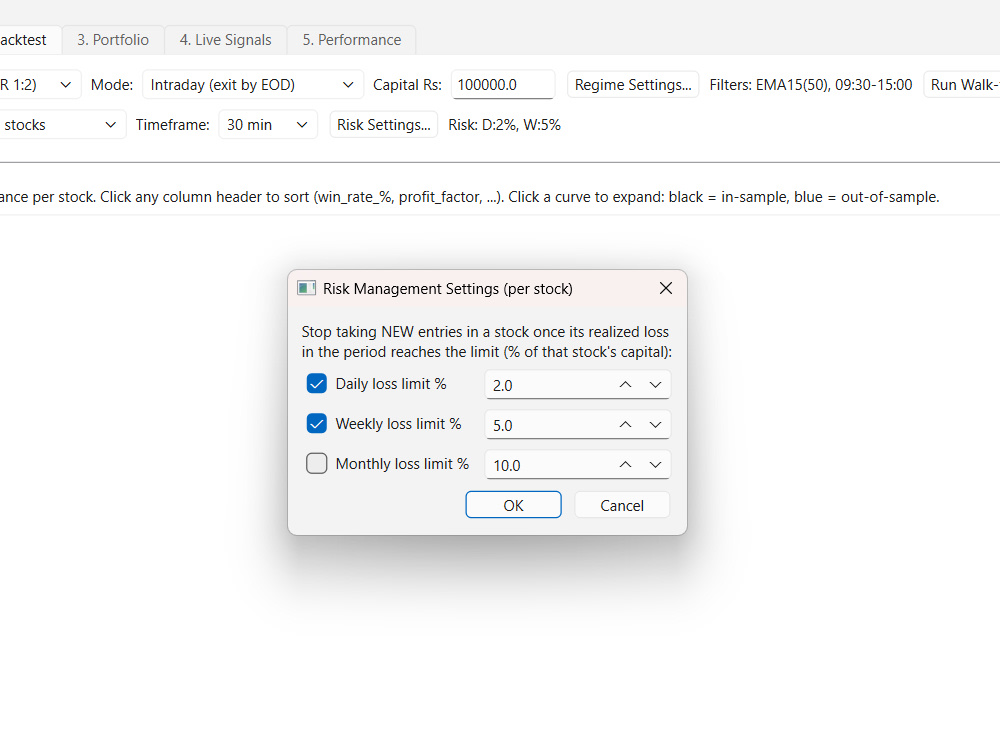The height and width of the screenshot is (750, 1000).
Task: Decrease the Daily loss limit value
Action: [x=655, y=385]
